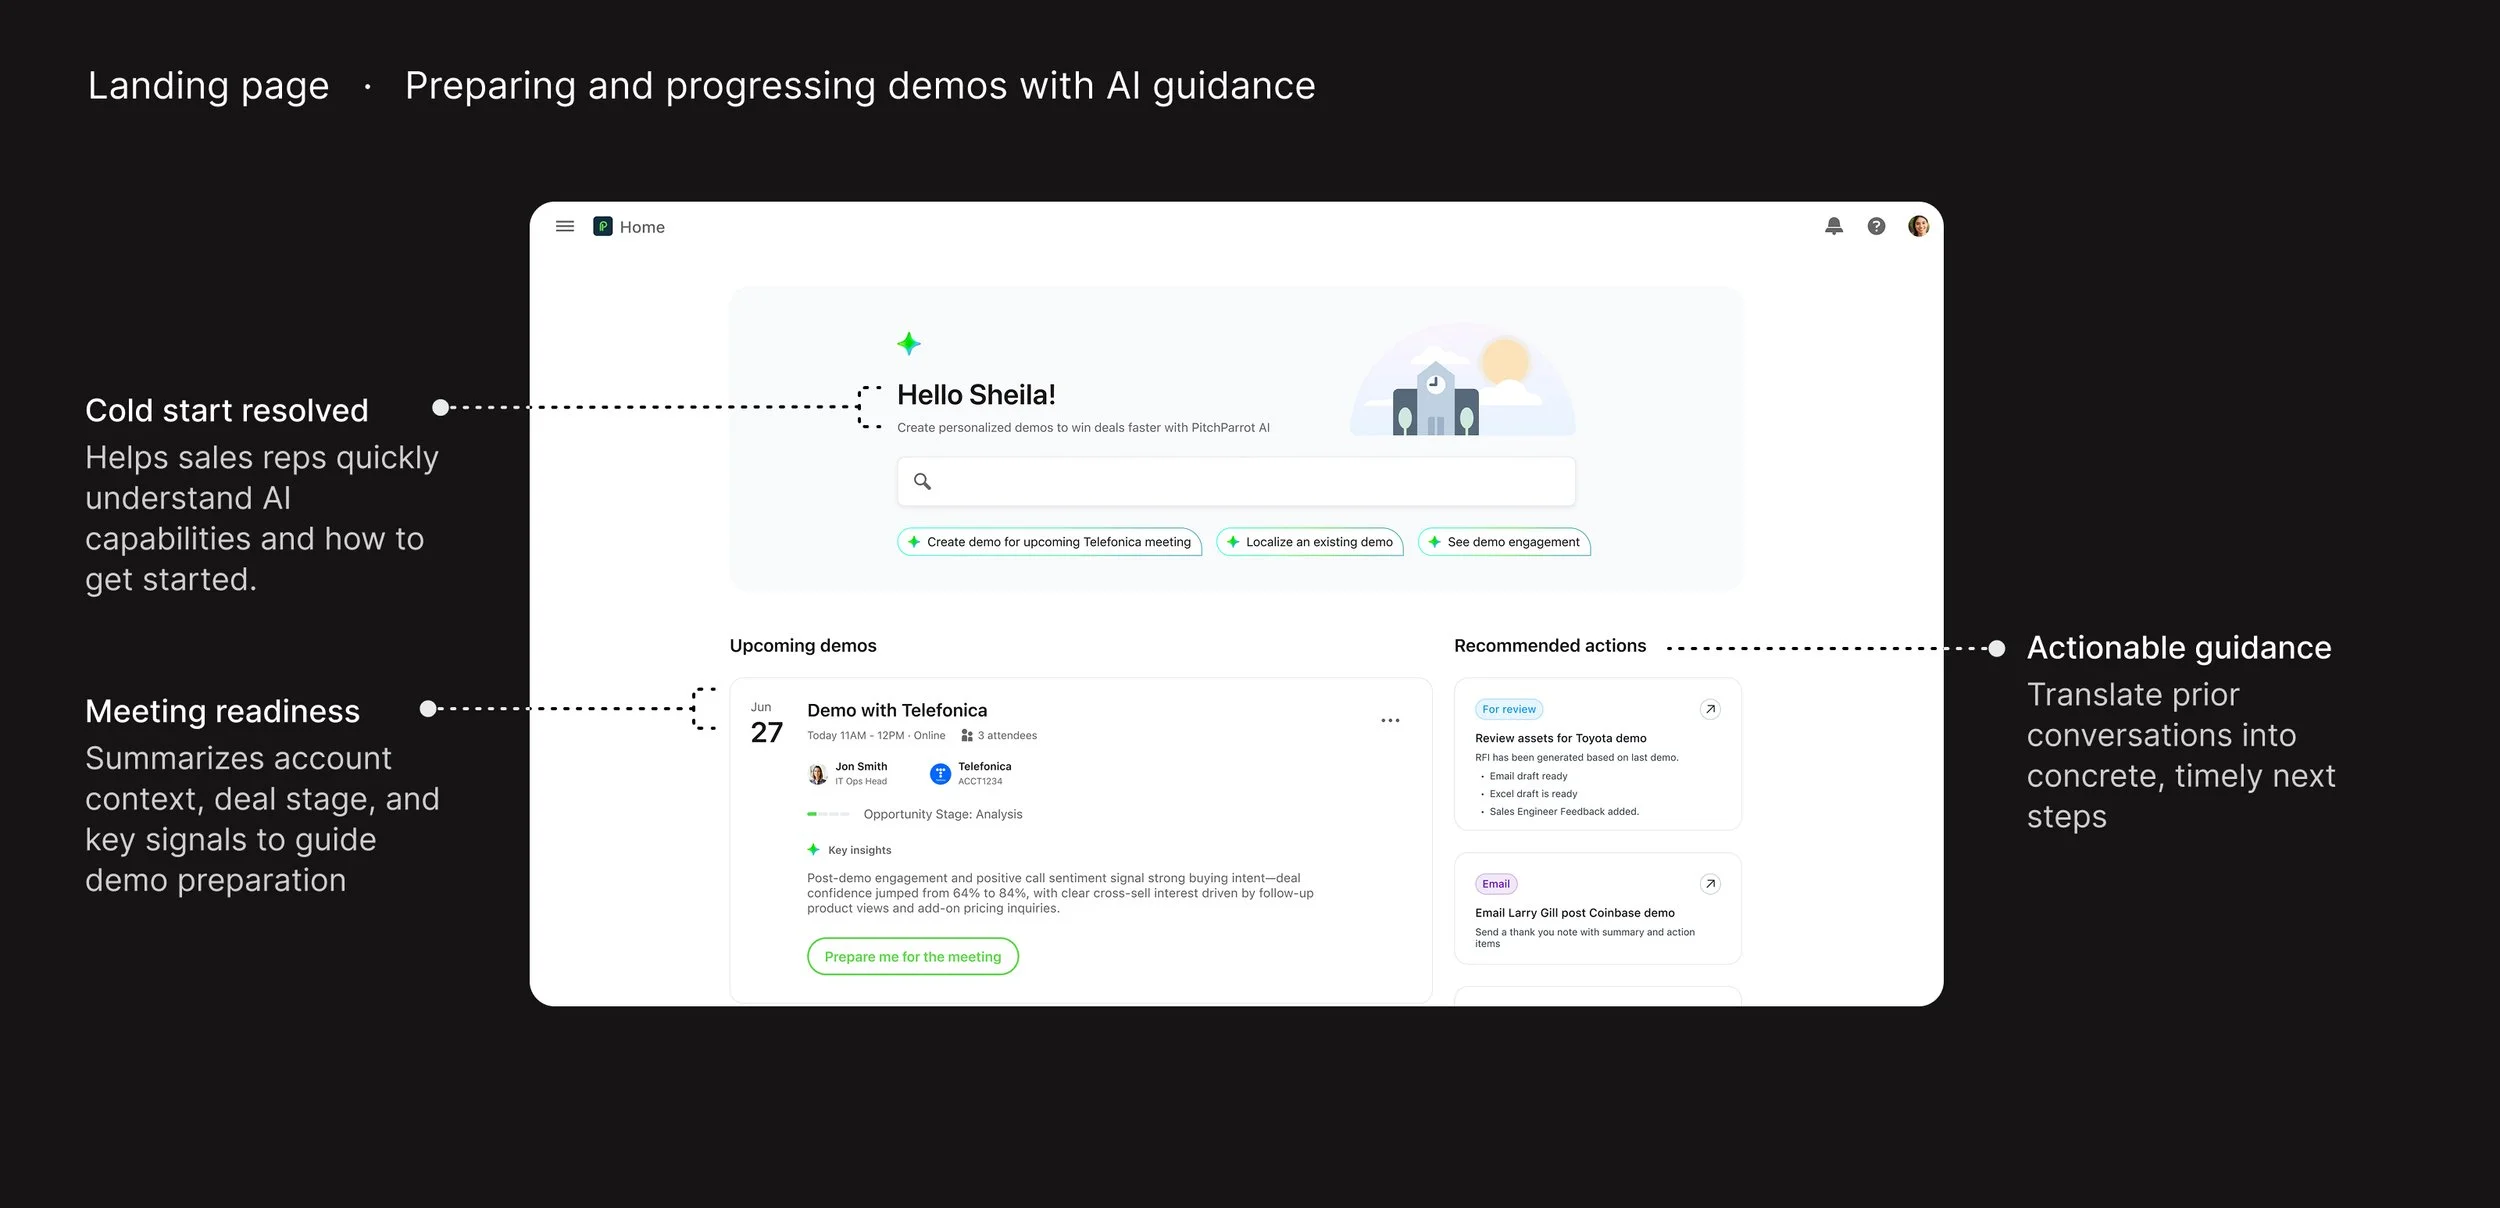Open the user profile avatar
Screen dimensions: 2500x1208
pos(1918,227)
